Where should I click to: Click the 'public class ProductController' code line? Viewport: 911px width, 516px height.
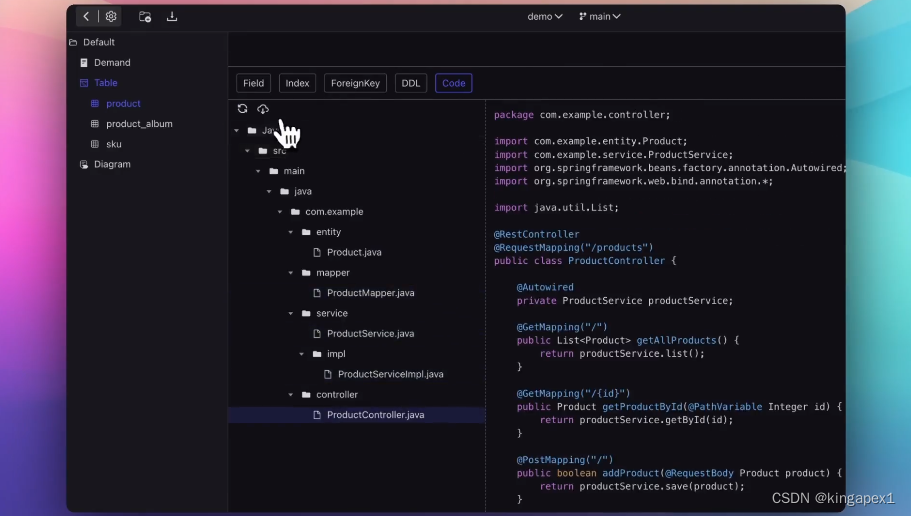click(x=585, y=261)
